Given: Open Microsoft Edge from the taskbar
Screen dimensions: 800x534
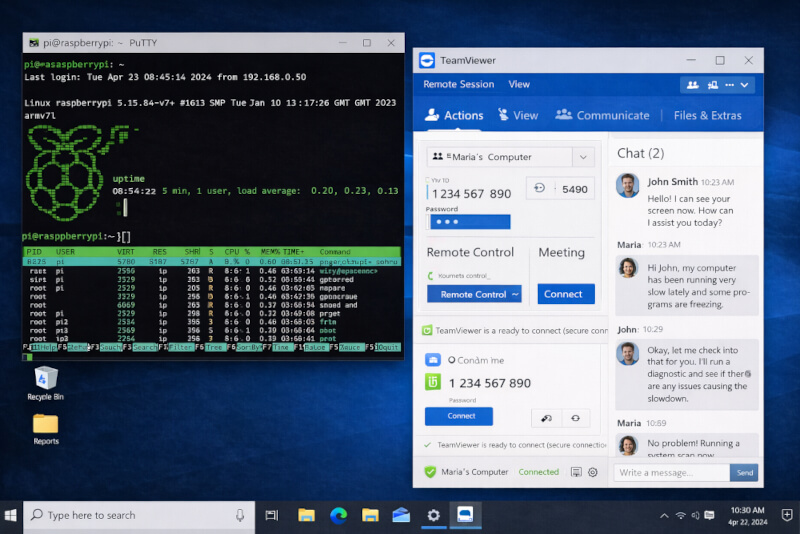Looking at the screenshot, I should click(338, 516).
